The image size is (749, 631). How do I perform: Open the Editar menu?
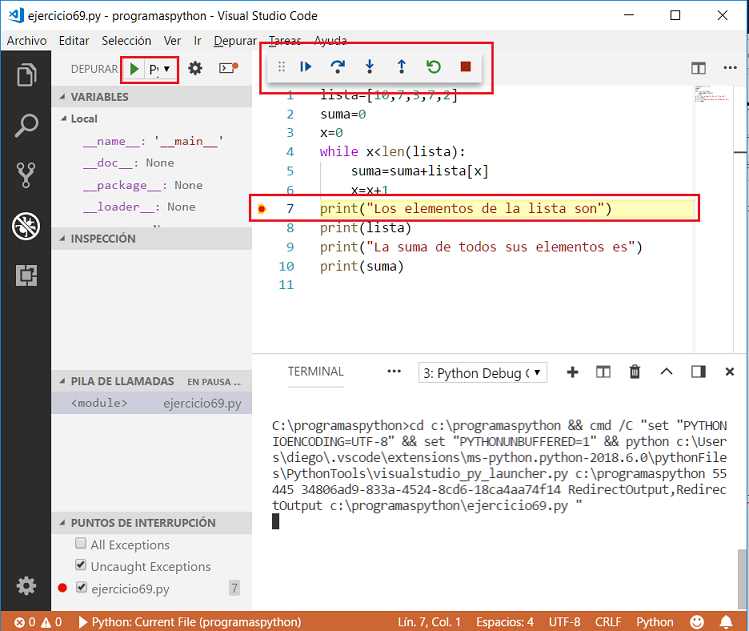pos(74,41)
